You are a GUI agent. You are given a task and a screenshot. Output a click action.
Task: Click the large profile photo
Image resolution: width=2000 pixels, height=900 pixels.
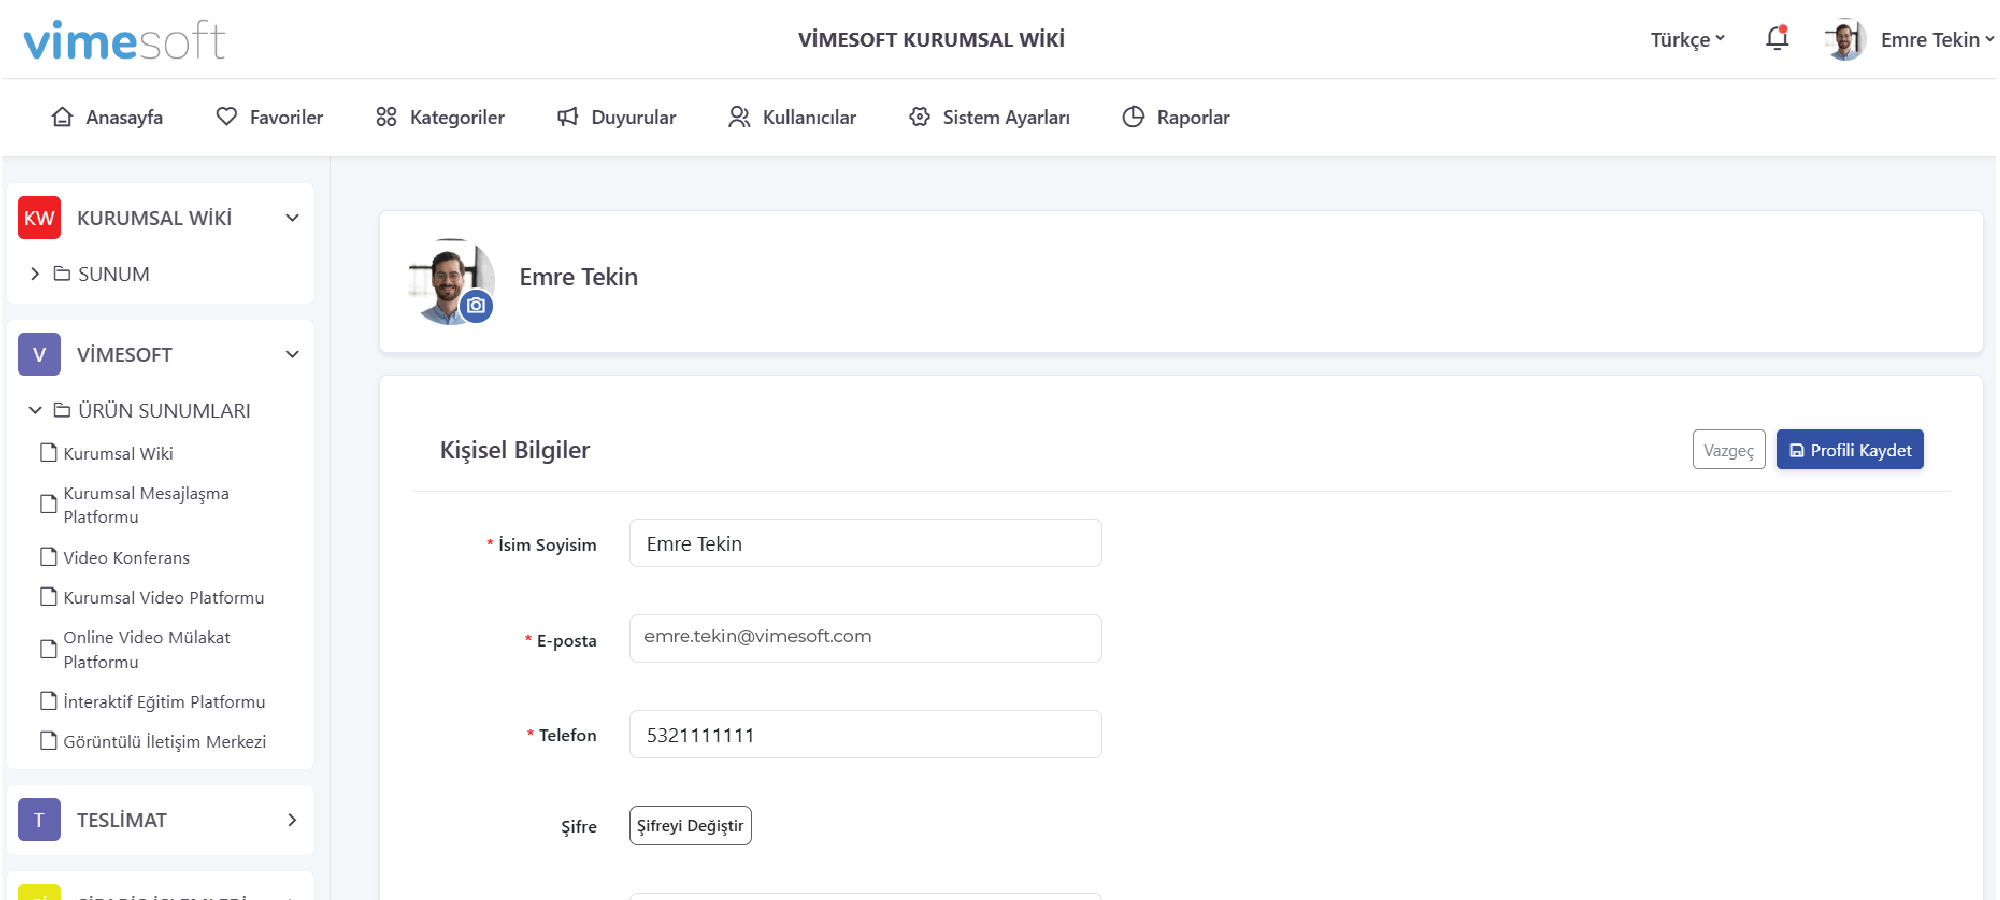(451, 281)
